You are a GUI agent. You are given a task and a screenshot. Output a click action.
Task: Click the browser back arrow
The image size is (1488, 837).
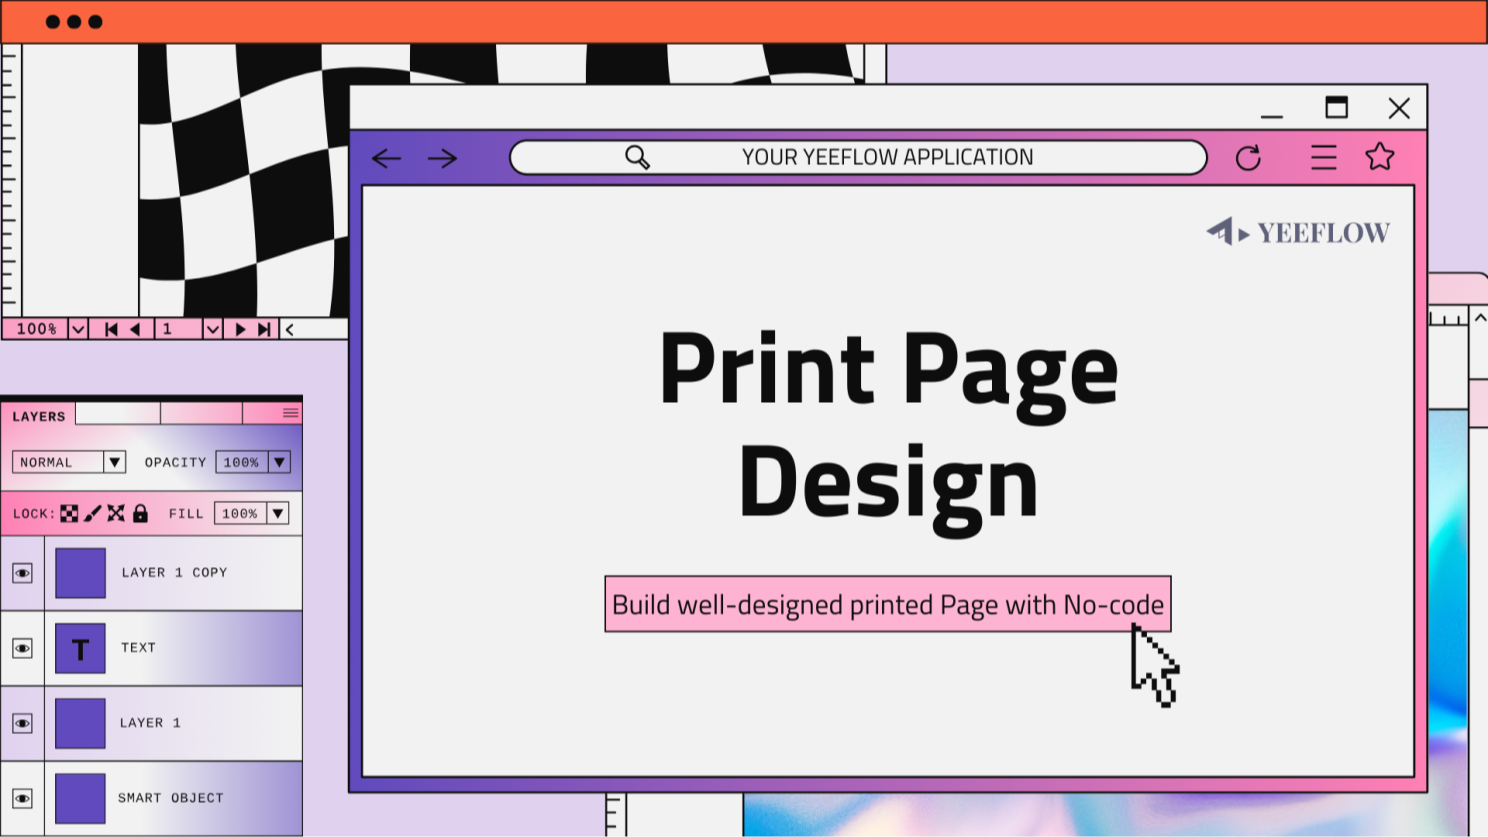(386, 158)
